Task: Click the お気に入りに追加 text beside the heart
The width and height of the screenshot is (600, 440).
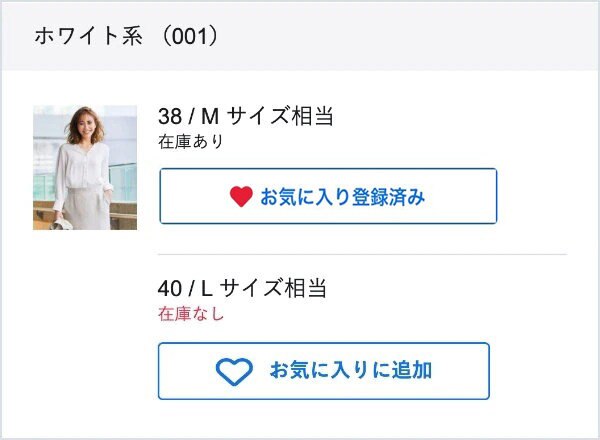Action: coord(350,371)
